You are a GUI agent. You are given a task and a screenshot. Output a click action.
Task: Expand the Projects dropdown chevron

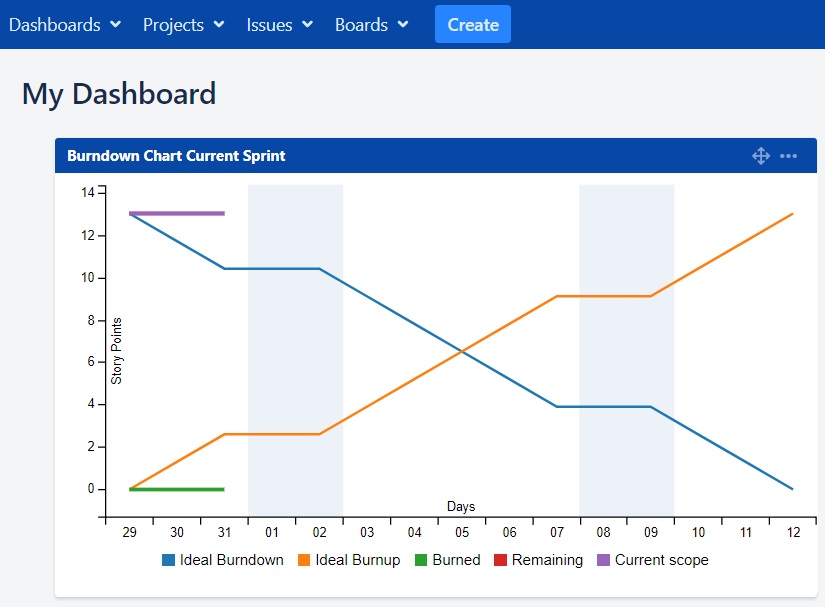[219, 24]
